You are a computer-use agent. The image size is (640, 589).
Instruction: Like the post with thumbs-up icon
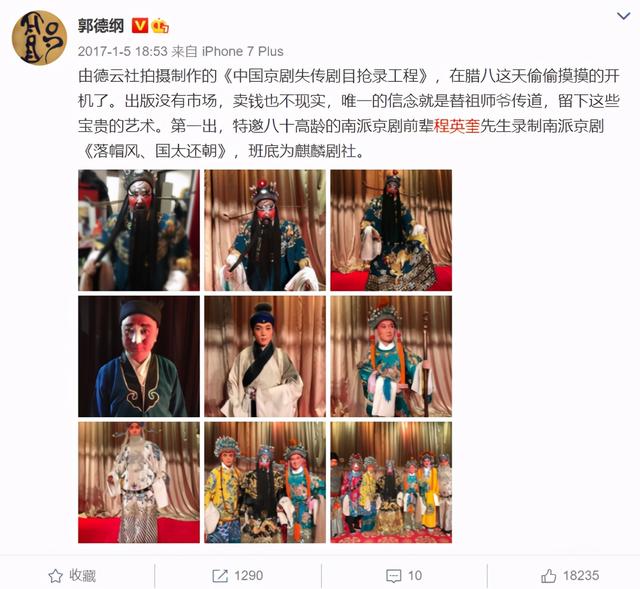point(549,576)
